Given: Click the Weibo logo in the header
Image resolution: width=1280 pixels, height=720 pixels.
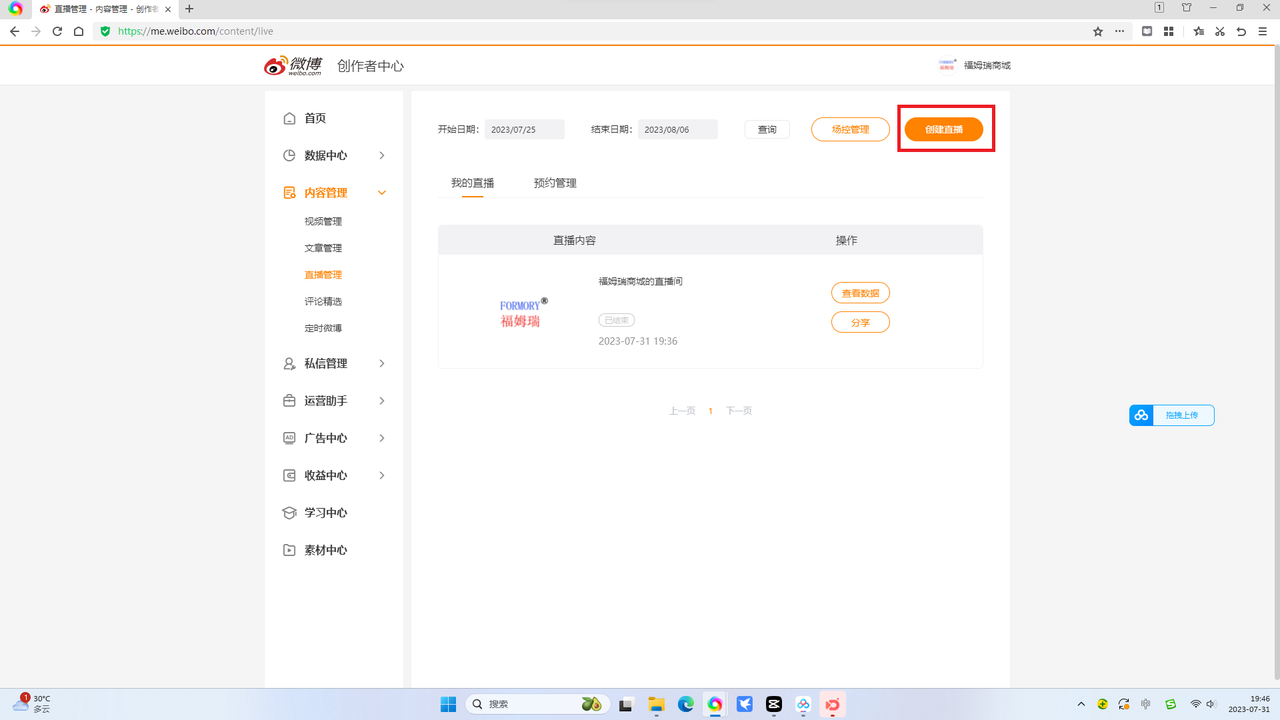Looking at the screenshot, I should (x=293, y=66).
